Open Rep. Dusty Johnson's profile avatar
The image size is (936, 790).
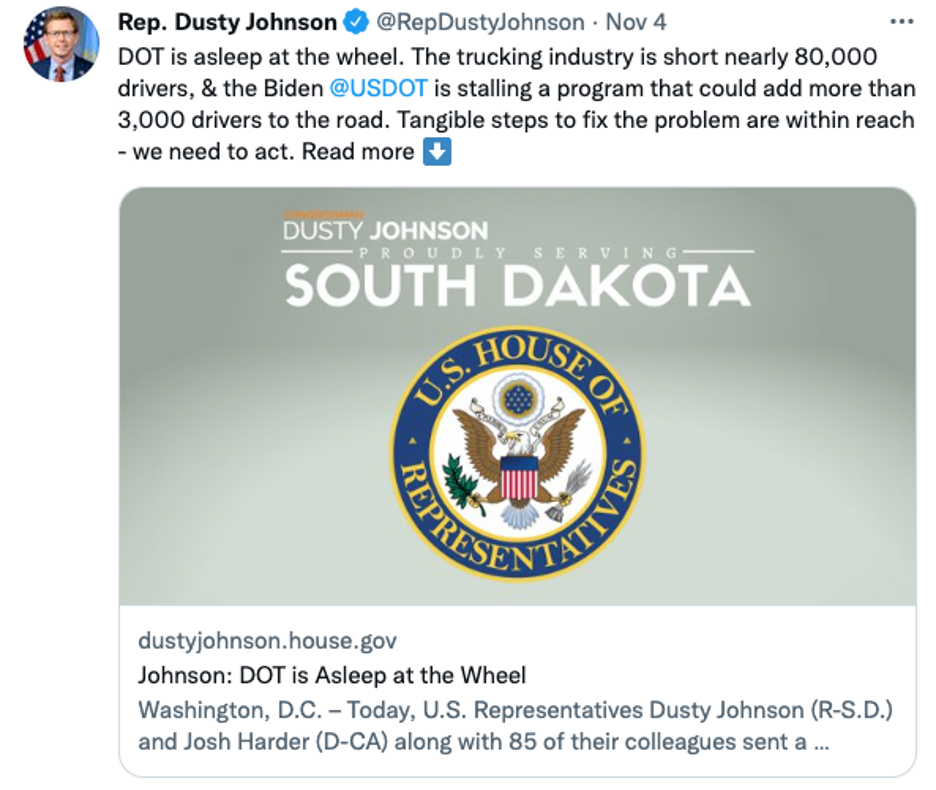pyautogui.click(x=58, y=47)
